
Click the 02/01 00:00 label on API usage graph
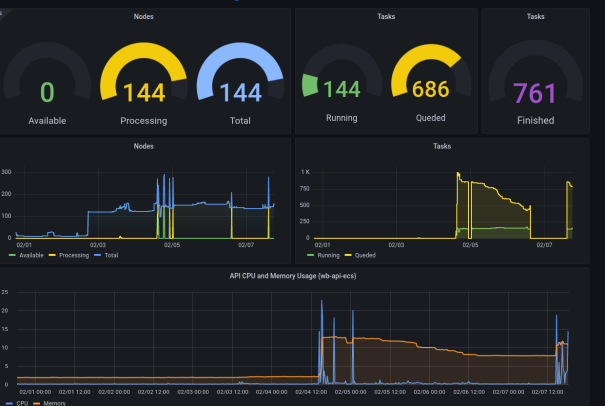tap(35, 392)
